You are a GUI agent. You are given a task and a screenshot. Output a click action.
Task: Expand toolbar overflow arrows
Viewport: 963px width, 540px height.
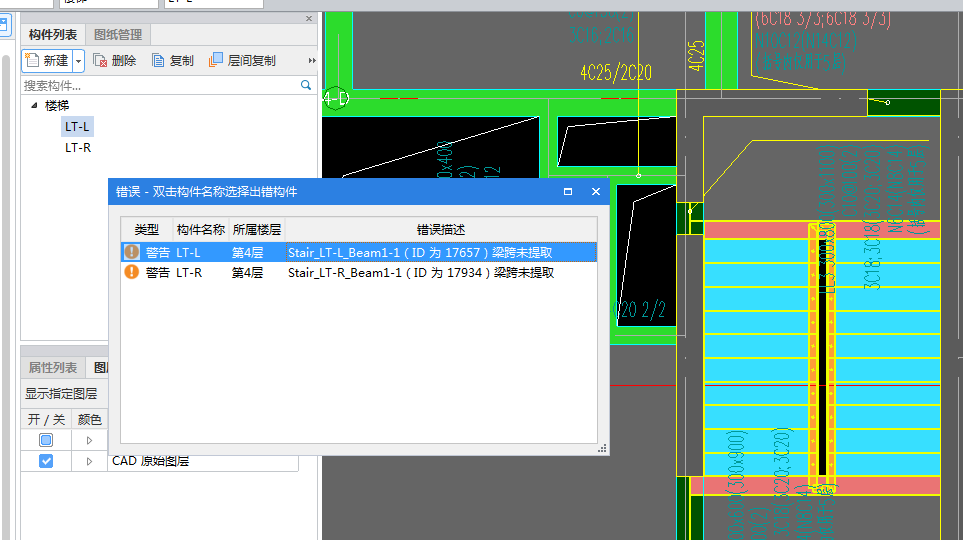[x=312, y=61]
